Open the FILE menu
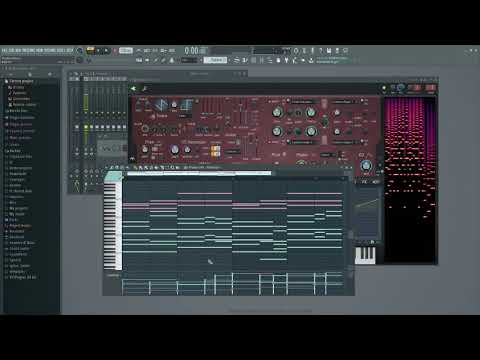The width and height of the screenshot is (480, 360). coord(4,50)
